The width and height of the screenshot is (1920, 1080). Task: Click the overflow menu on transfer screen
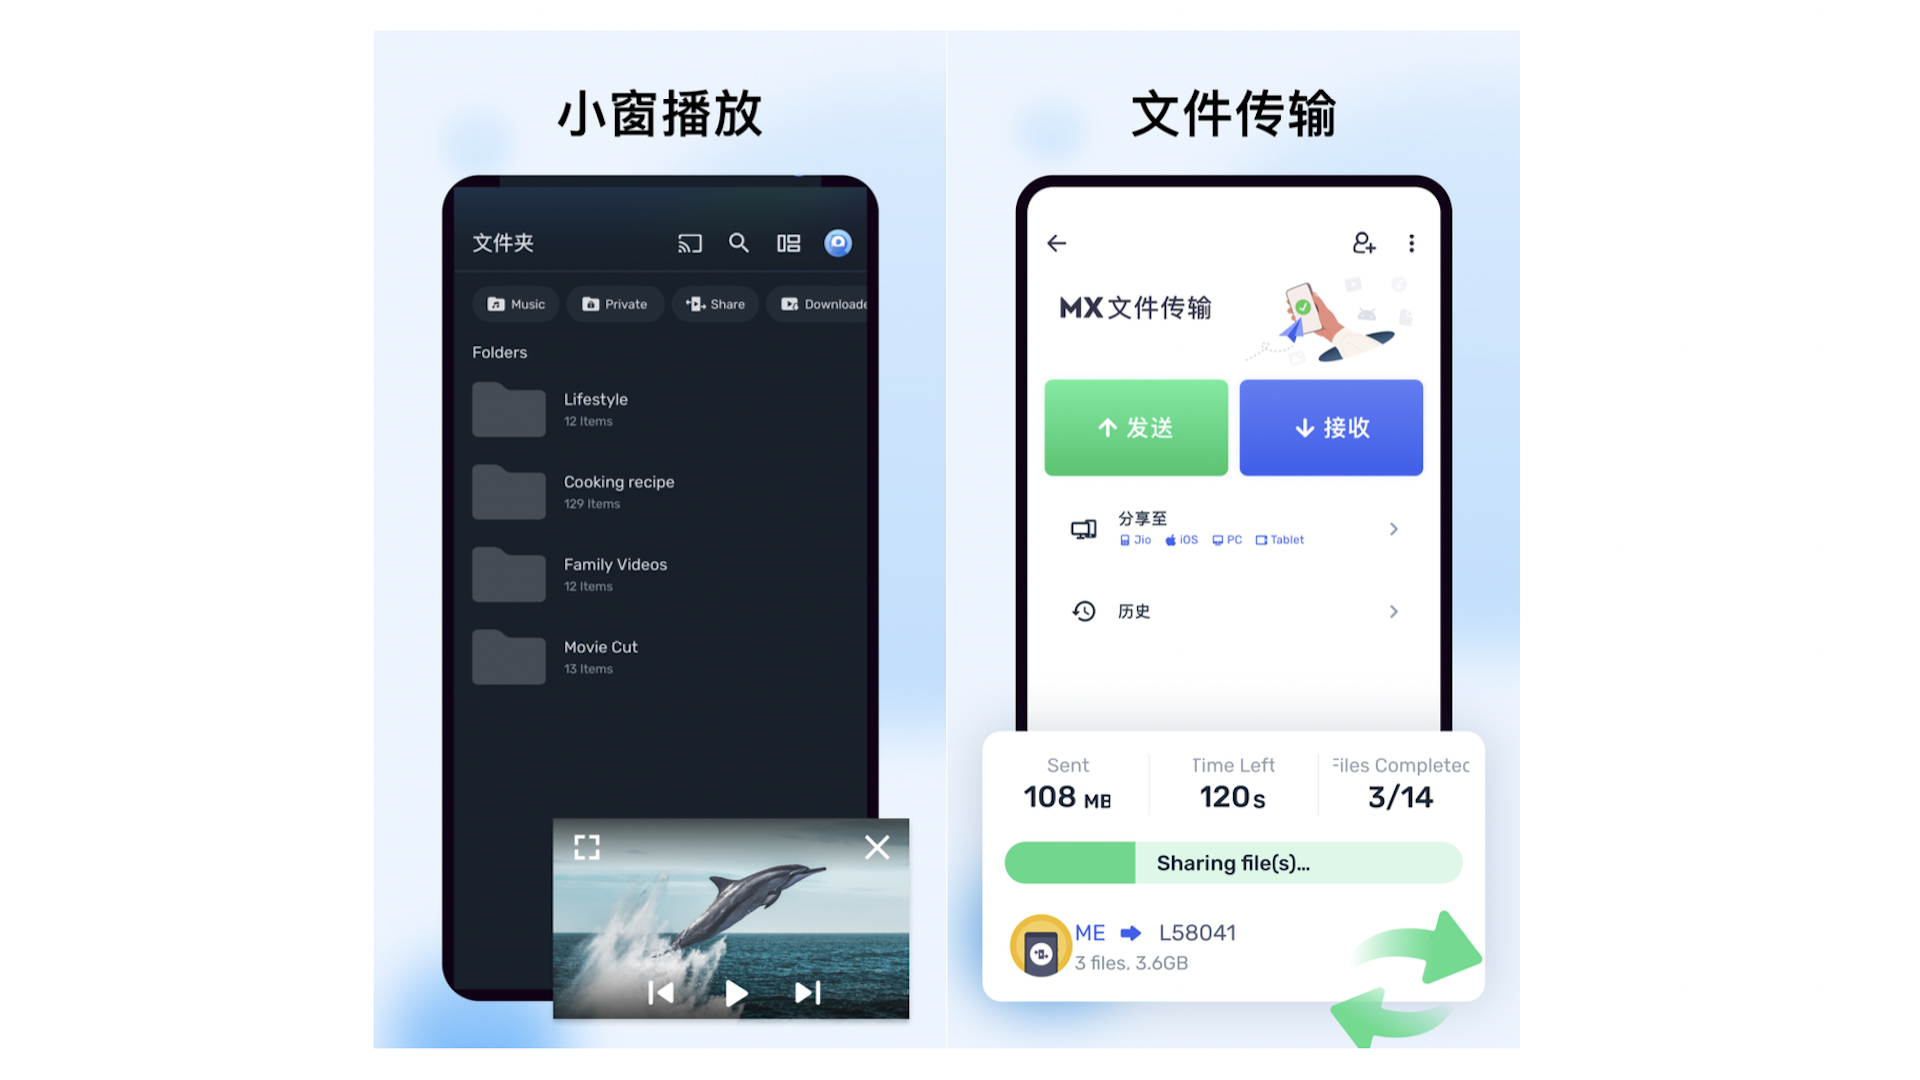(1412, 244)
